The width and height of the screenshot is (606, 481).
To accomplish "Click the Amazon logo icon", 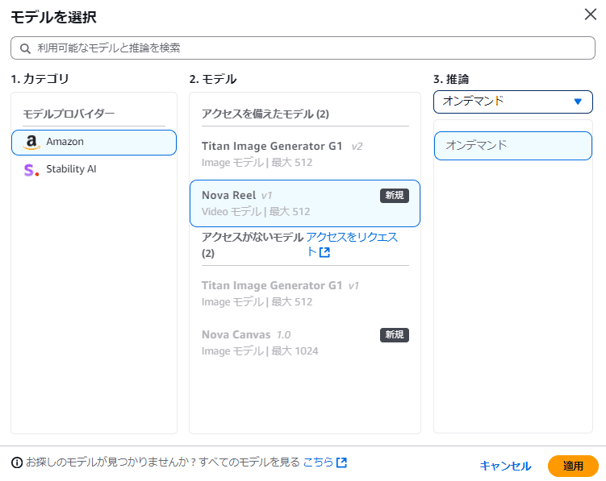I will 31,142.
